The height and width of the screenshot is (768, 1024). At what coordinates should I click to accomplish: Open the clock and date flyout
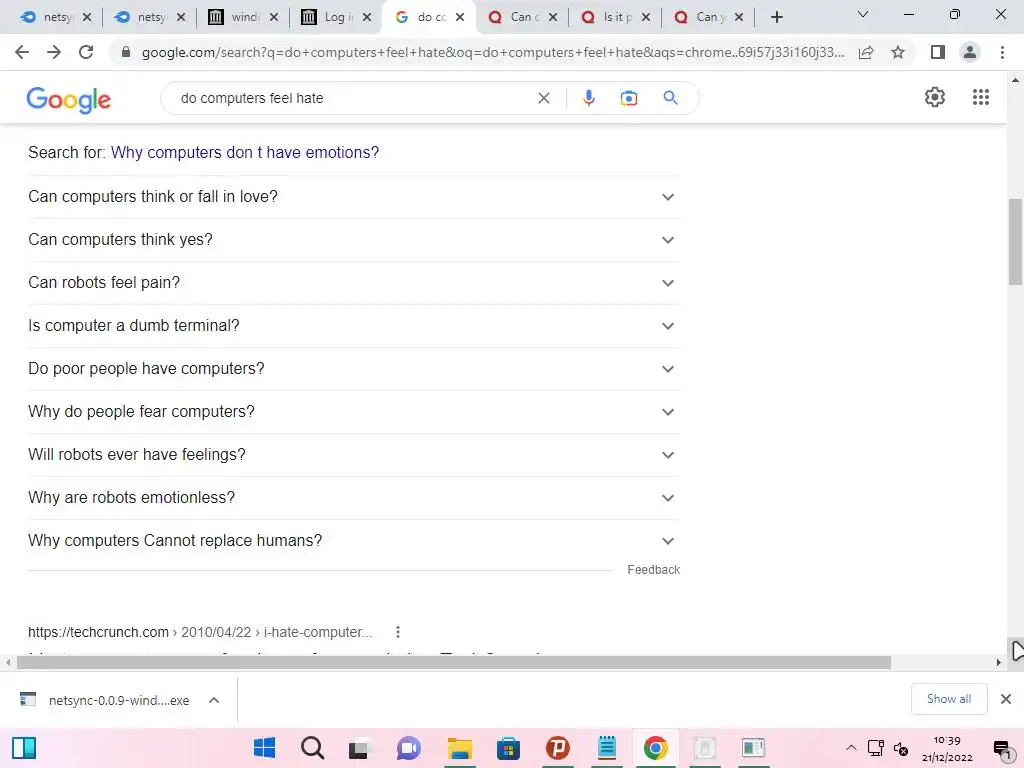tap(947, 748)
